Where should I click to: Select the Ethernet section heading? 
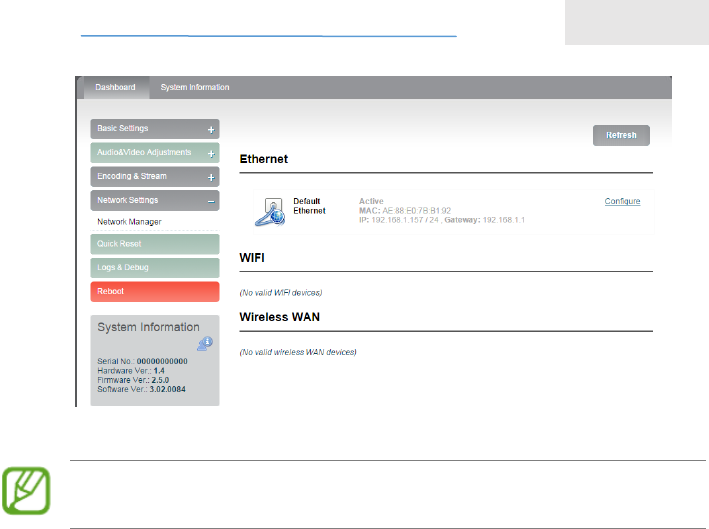(x=264, y=159)
